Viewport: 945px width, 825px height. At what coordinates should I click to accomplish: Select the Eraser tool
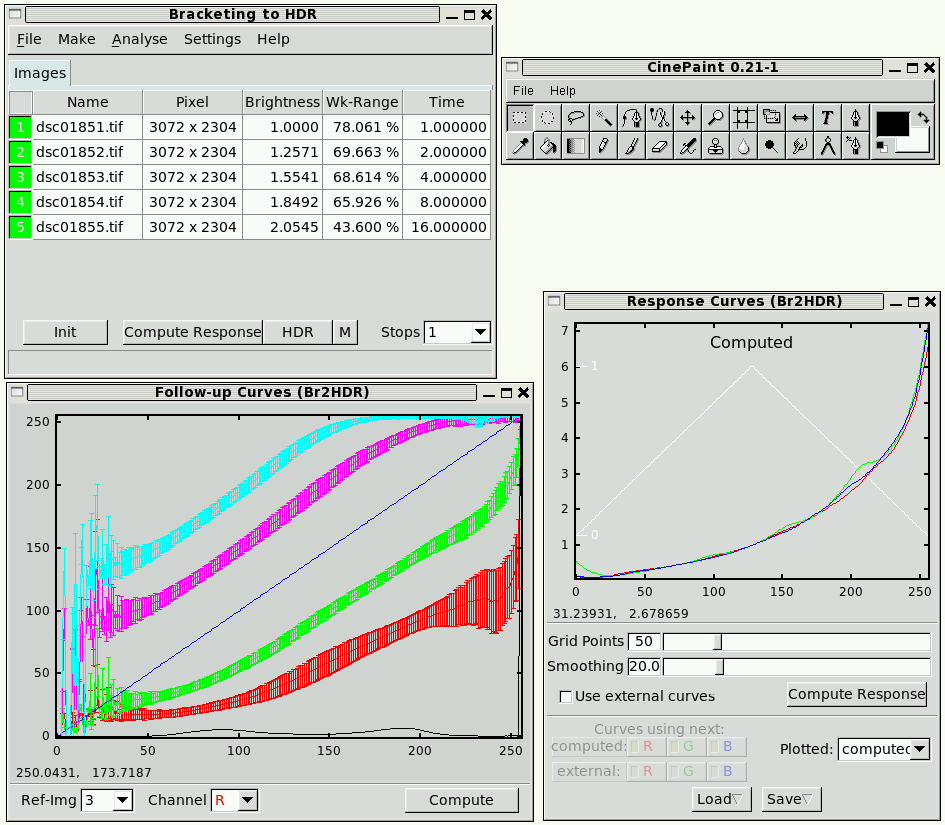[660, 146]
